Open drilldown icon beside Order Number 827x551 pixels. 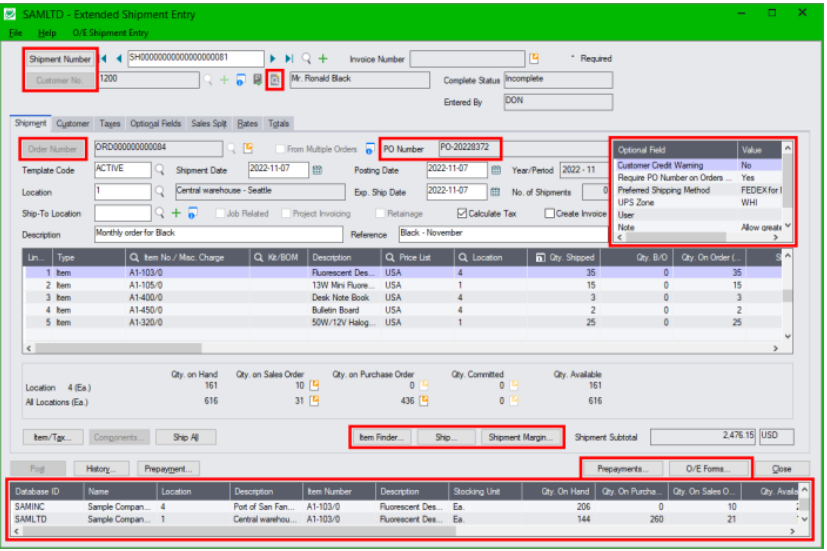247,149
